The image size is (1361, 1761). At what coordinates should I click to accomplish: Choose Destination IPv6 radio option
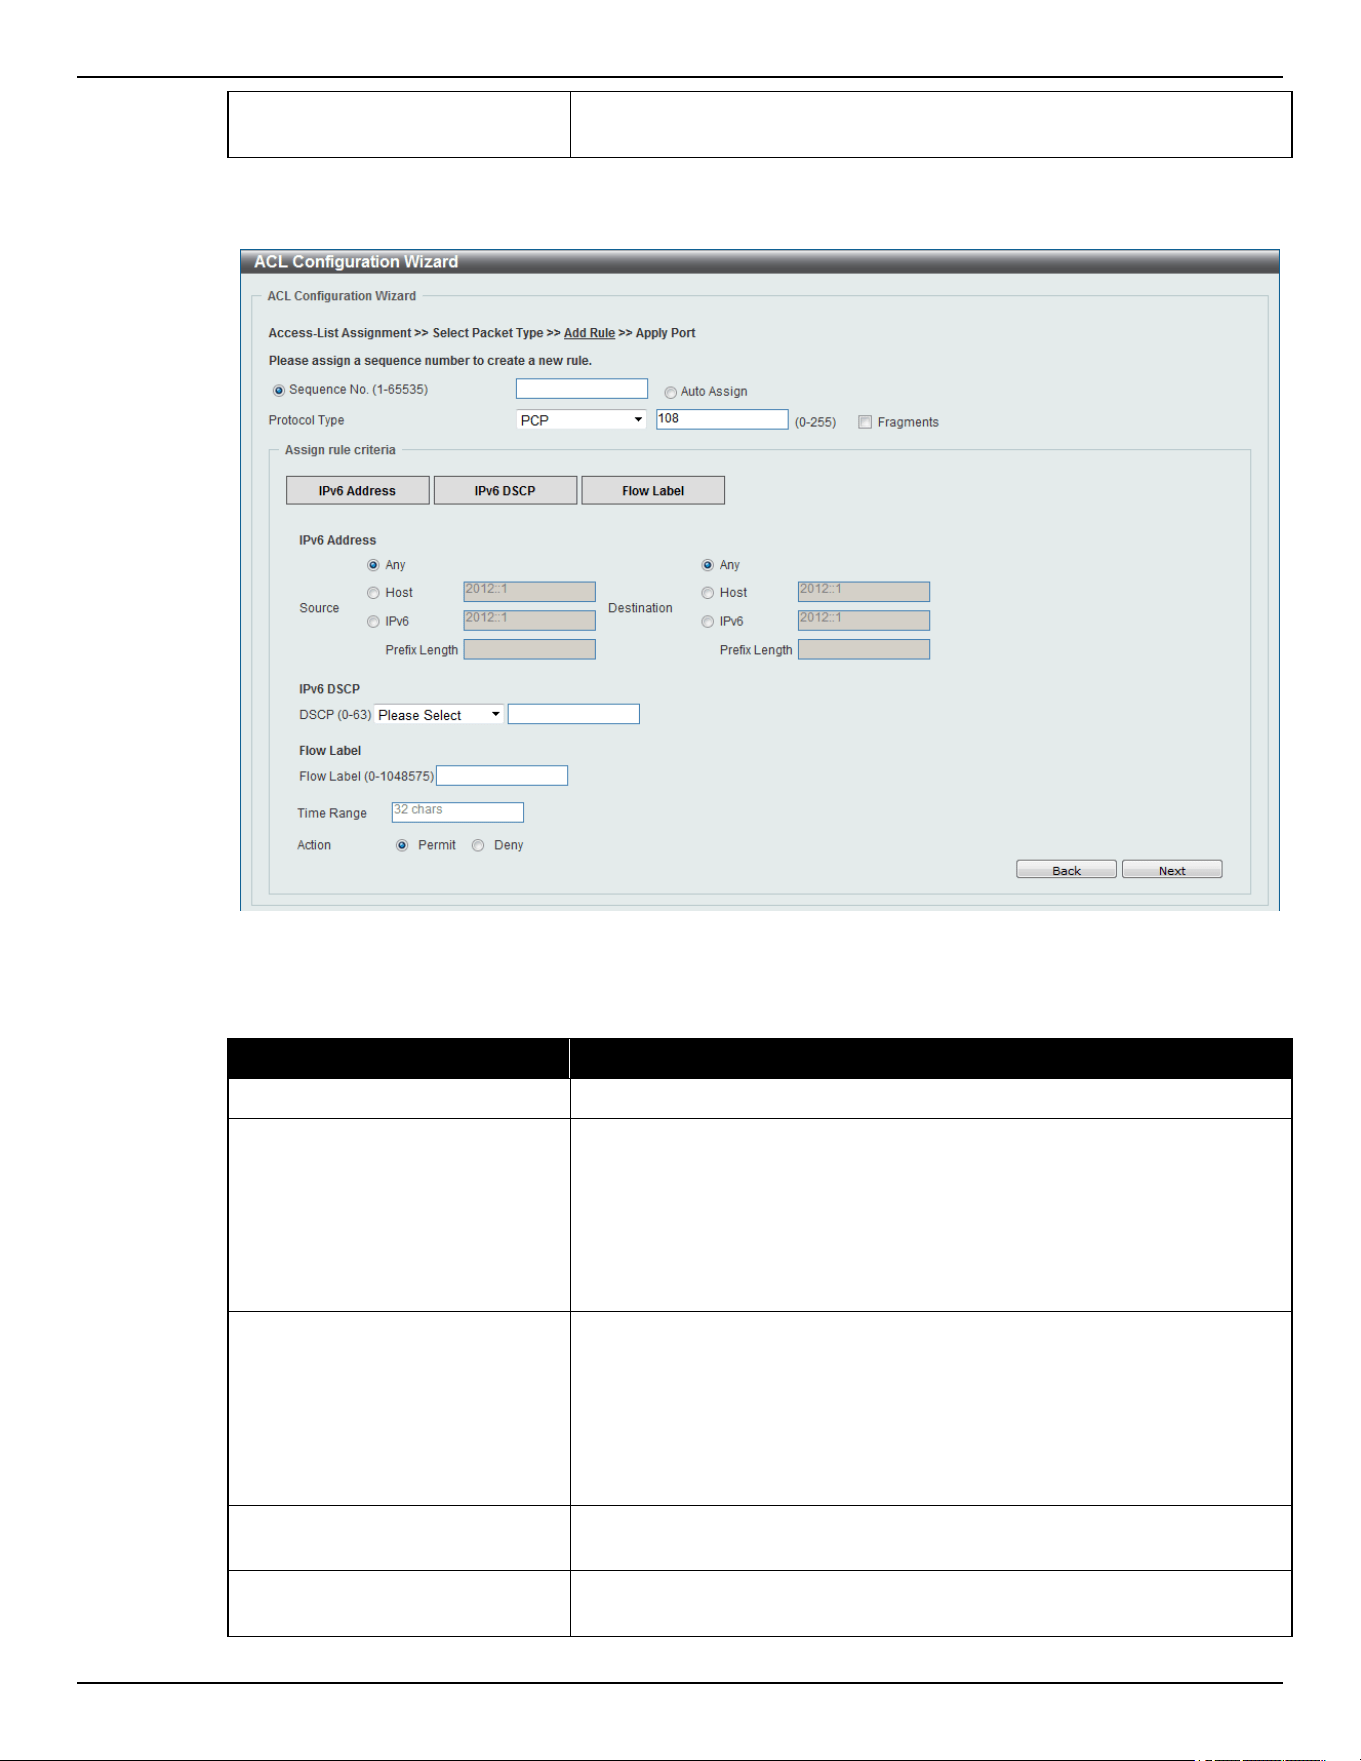[x=707, y=621]
